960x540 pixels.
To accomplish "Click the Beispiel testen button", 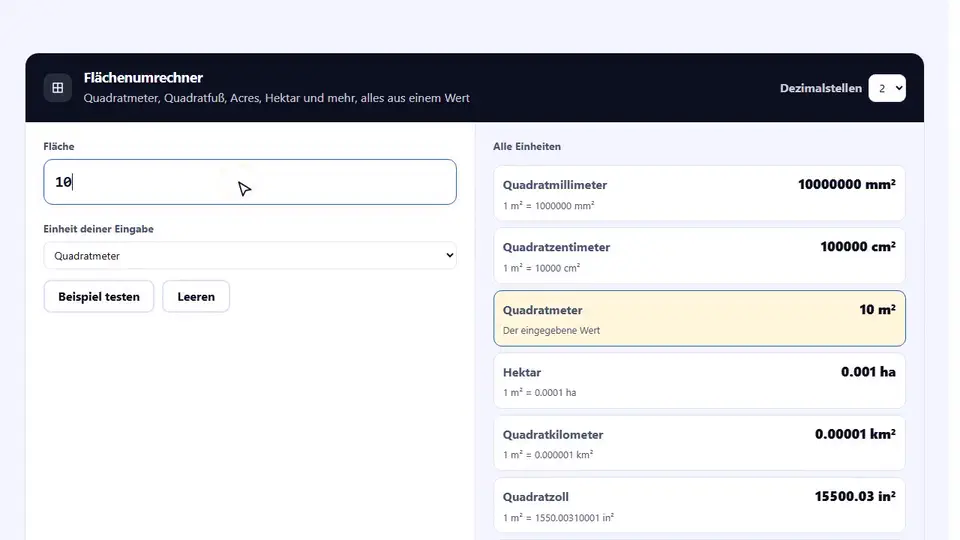I will [x=99, y=296].
